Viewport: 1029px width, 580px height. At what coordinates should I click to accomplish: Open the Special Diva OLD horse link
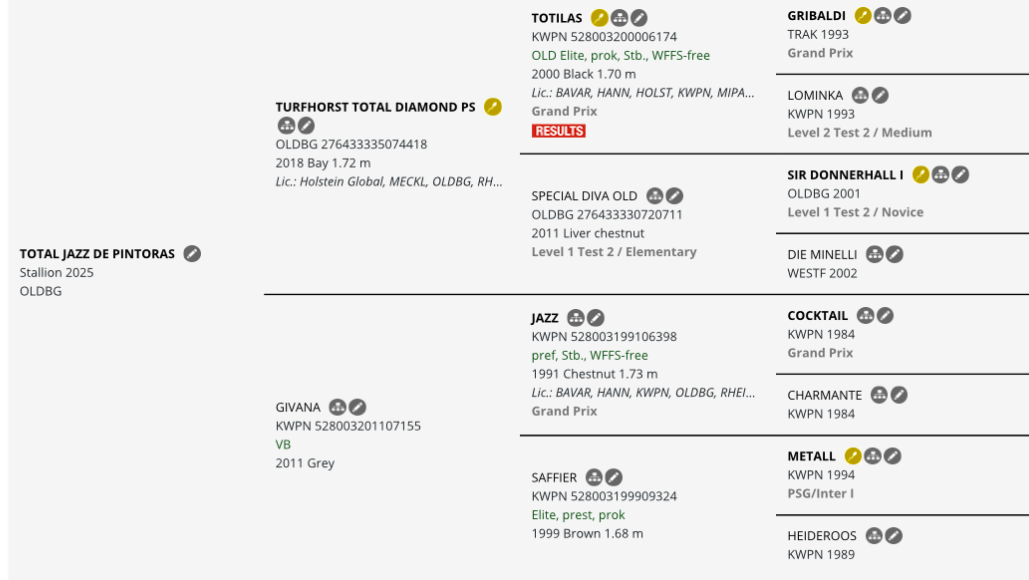point(584,196)
